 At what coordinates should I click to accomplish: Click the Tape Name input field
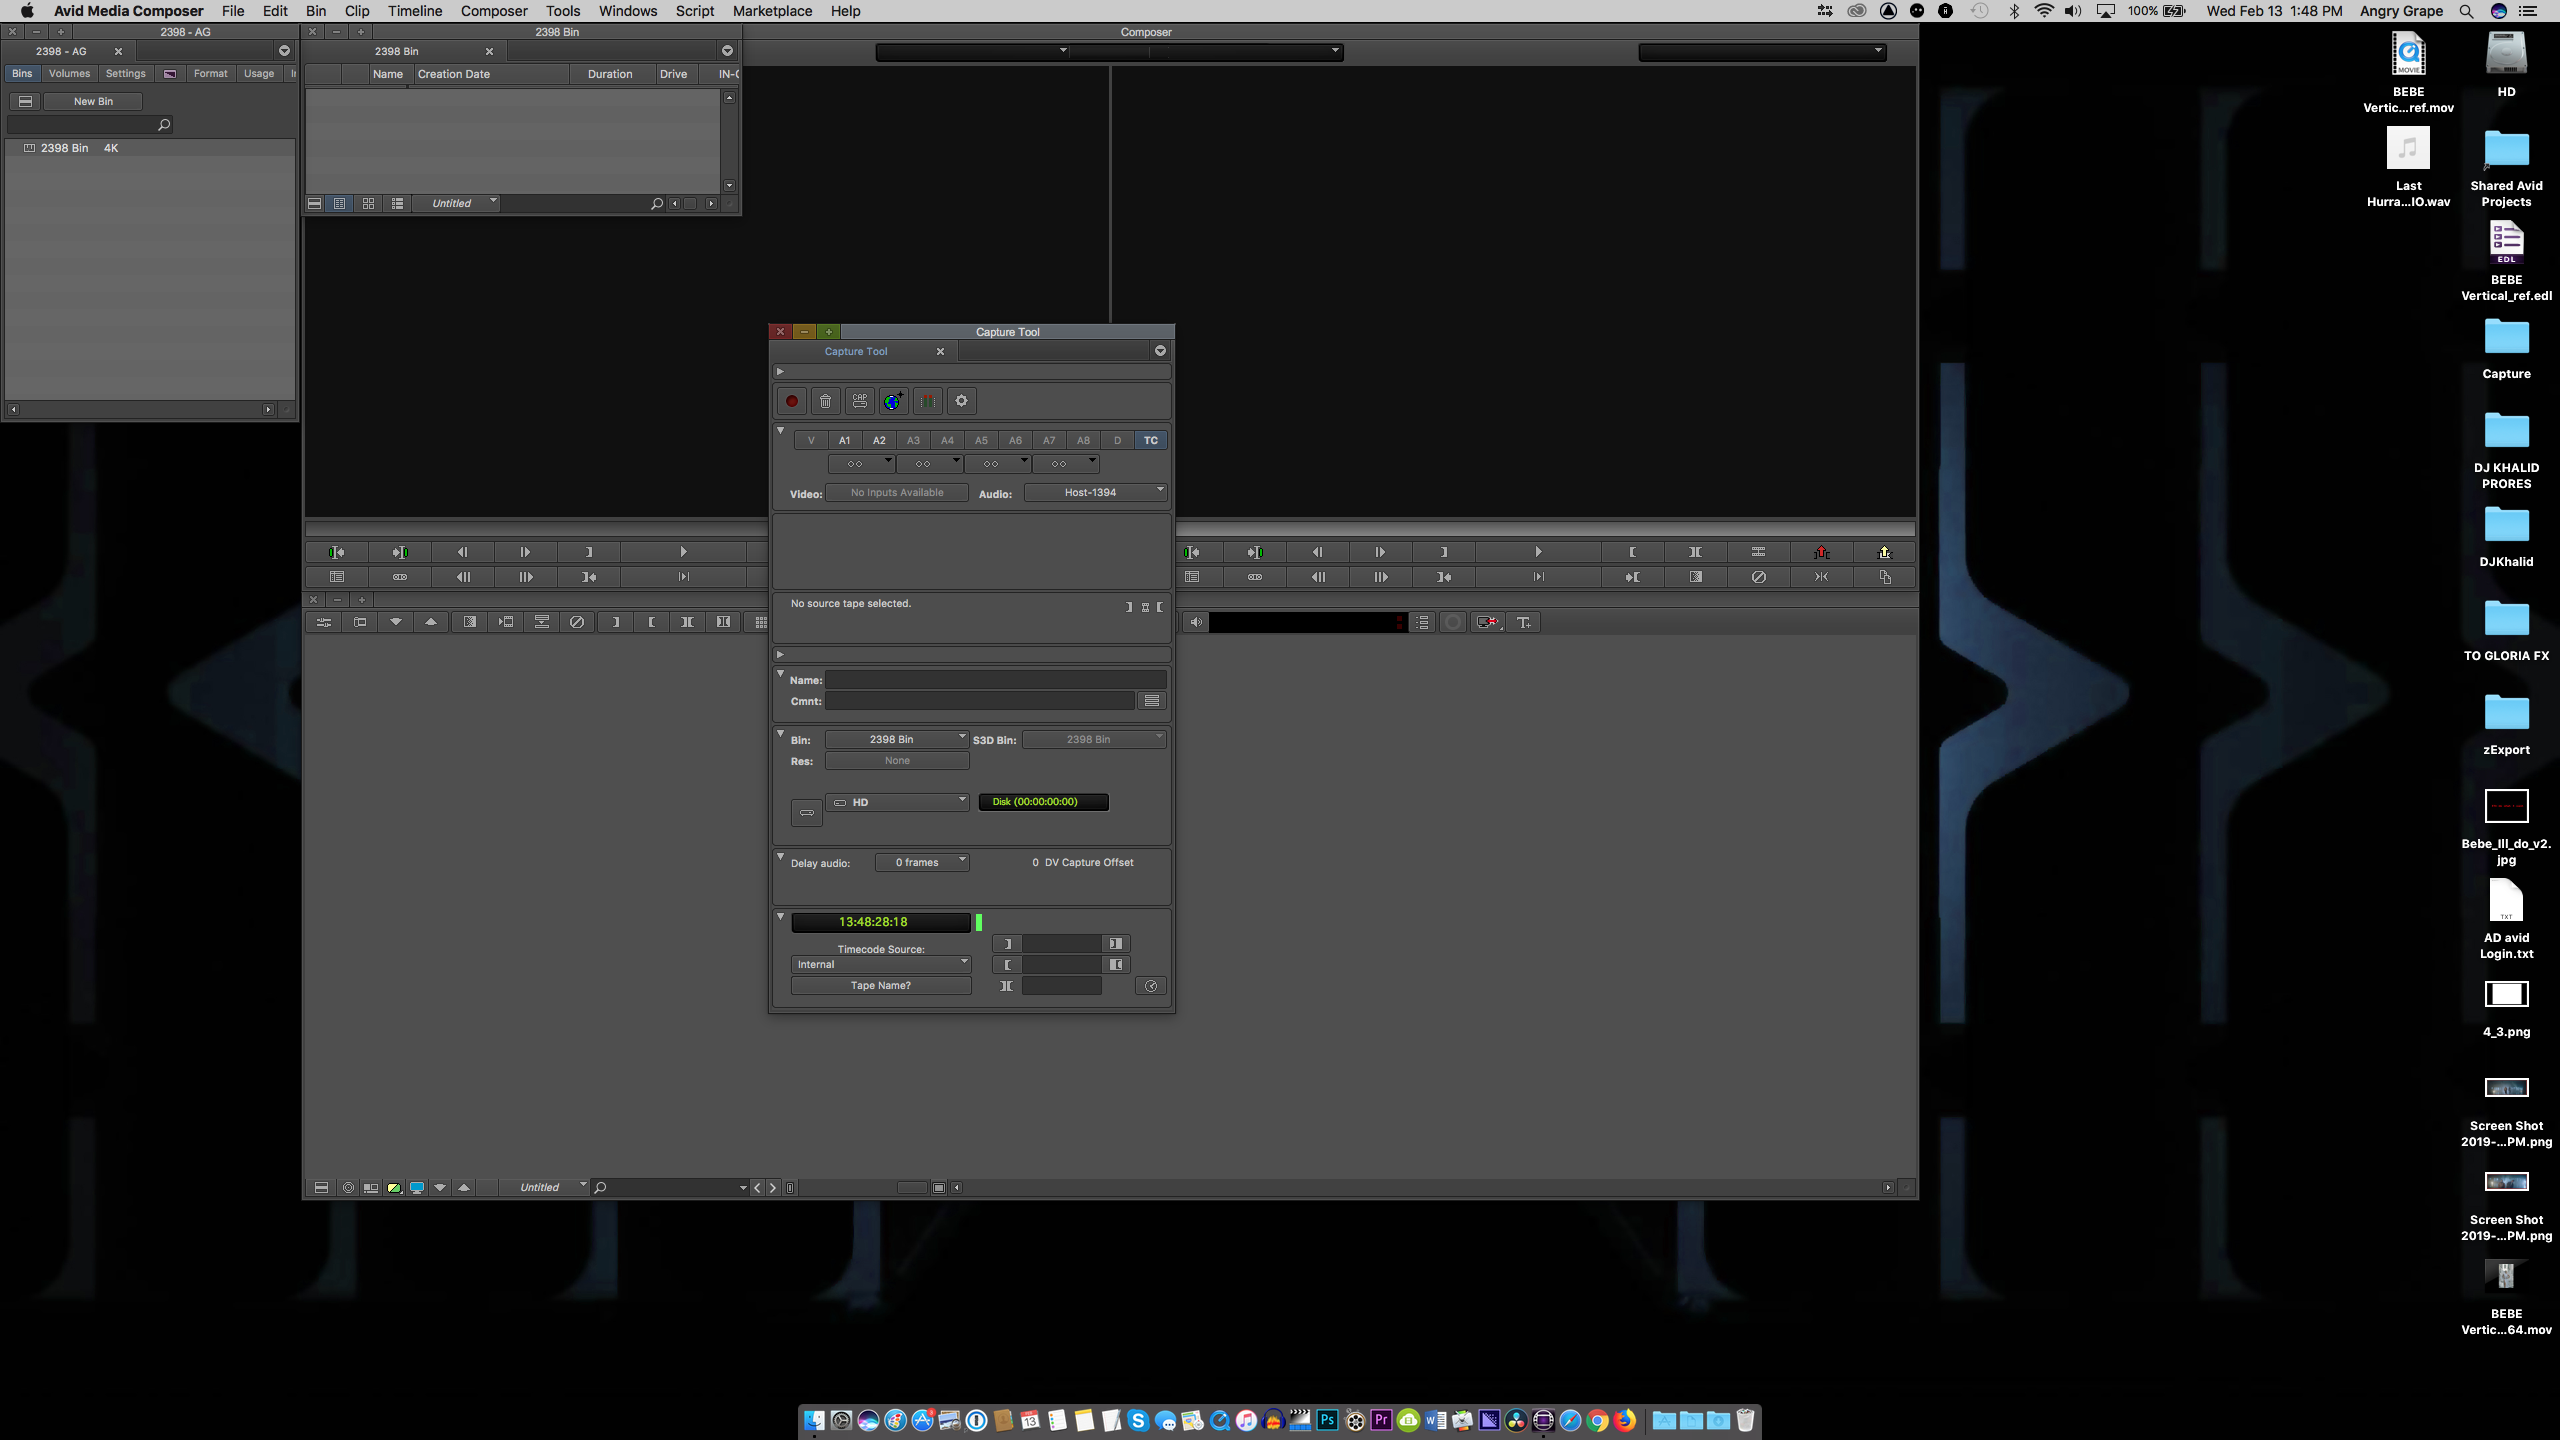pos(879,985)
